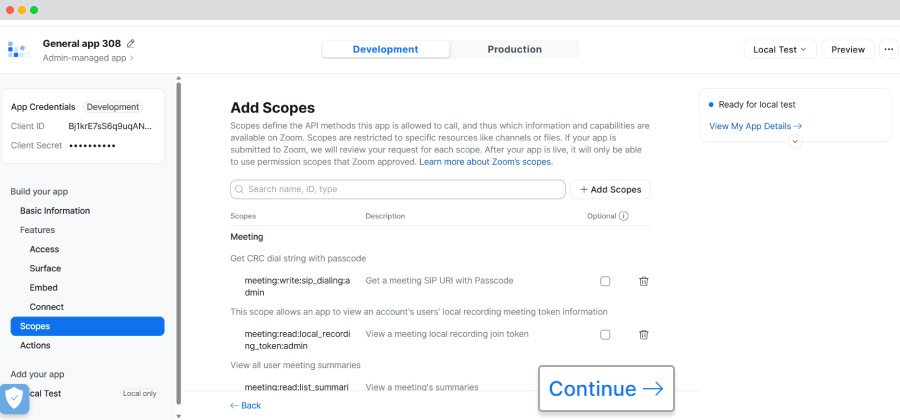Image resolution: width=900 pixels, height=420 pixels.
Task: Click the Description column header
Action: pyautogui.click(x=385, y=216)
